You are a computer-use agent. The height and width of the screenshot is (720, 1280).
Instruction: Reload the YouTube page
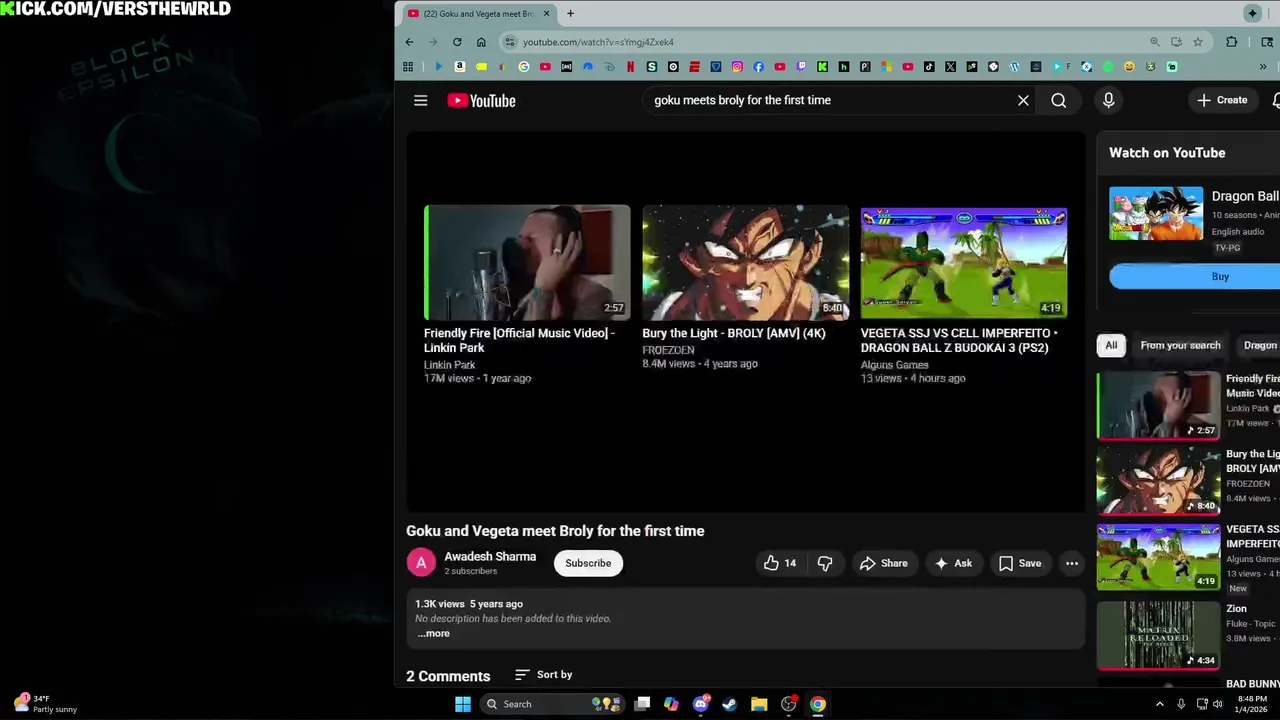coord(457,42)
